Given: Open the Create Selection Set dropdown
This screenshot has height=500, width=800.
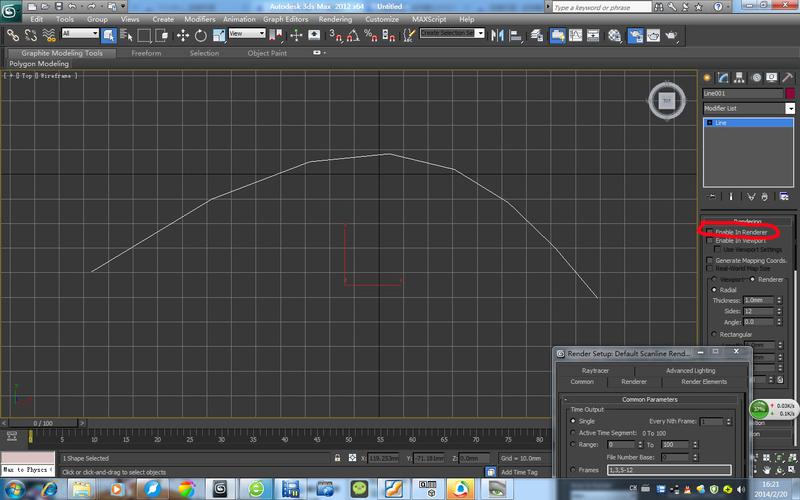Looking at the screenshot, I should pos(452,33).
